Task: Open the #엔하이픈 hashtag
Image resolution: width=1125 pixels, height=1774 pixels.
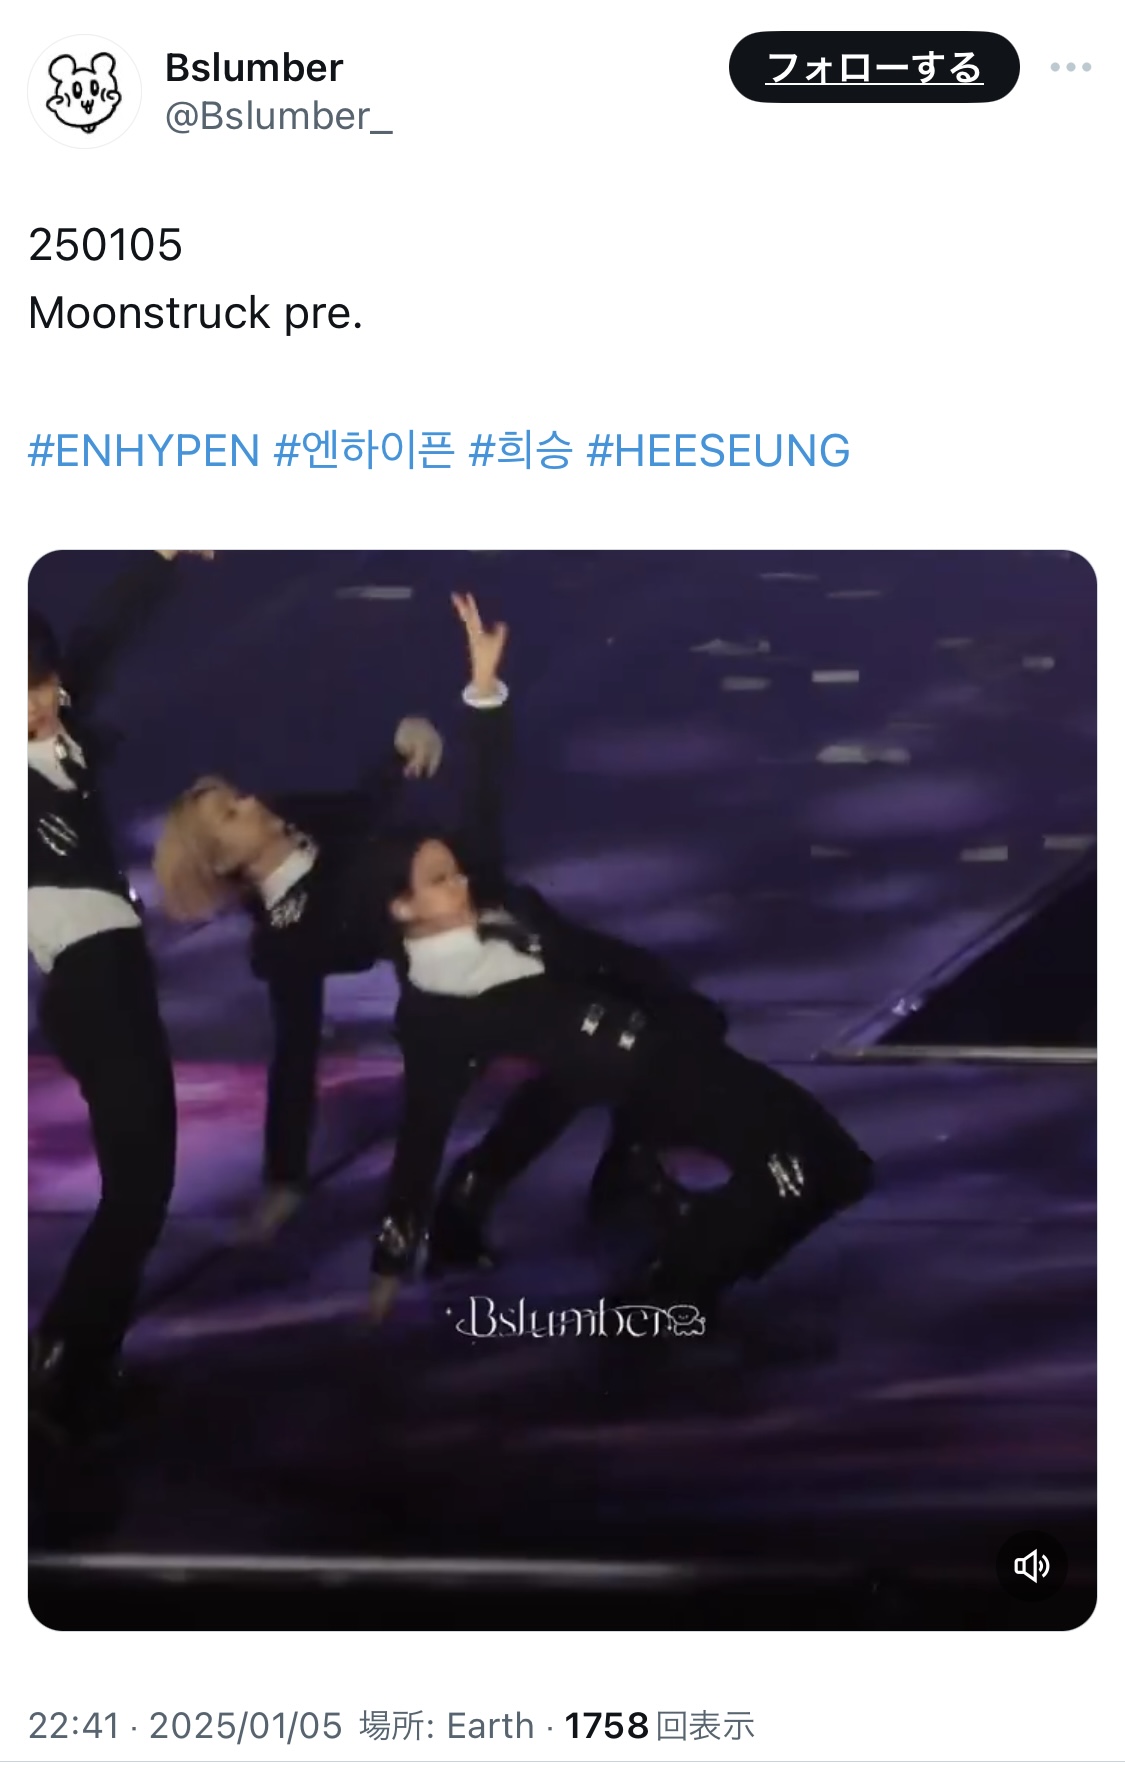Action: click(364, 451)
